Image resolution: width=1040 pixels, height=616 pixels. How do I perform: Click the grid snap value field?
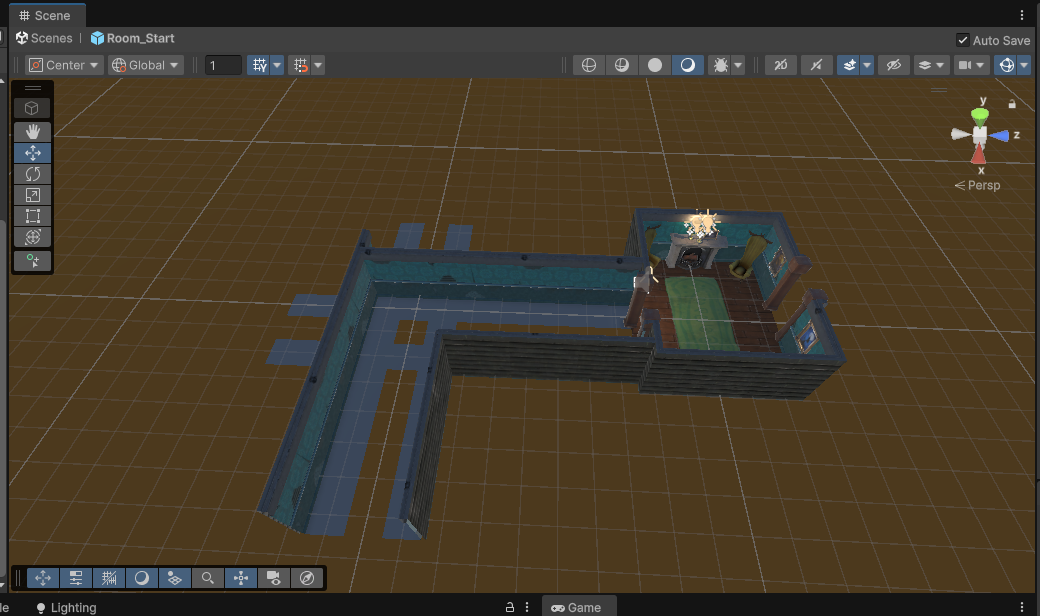point(223,65)
